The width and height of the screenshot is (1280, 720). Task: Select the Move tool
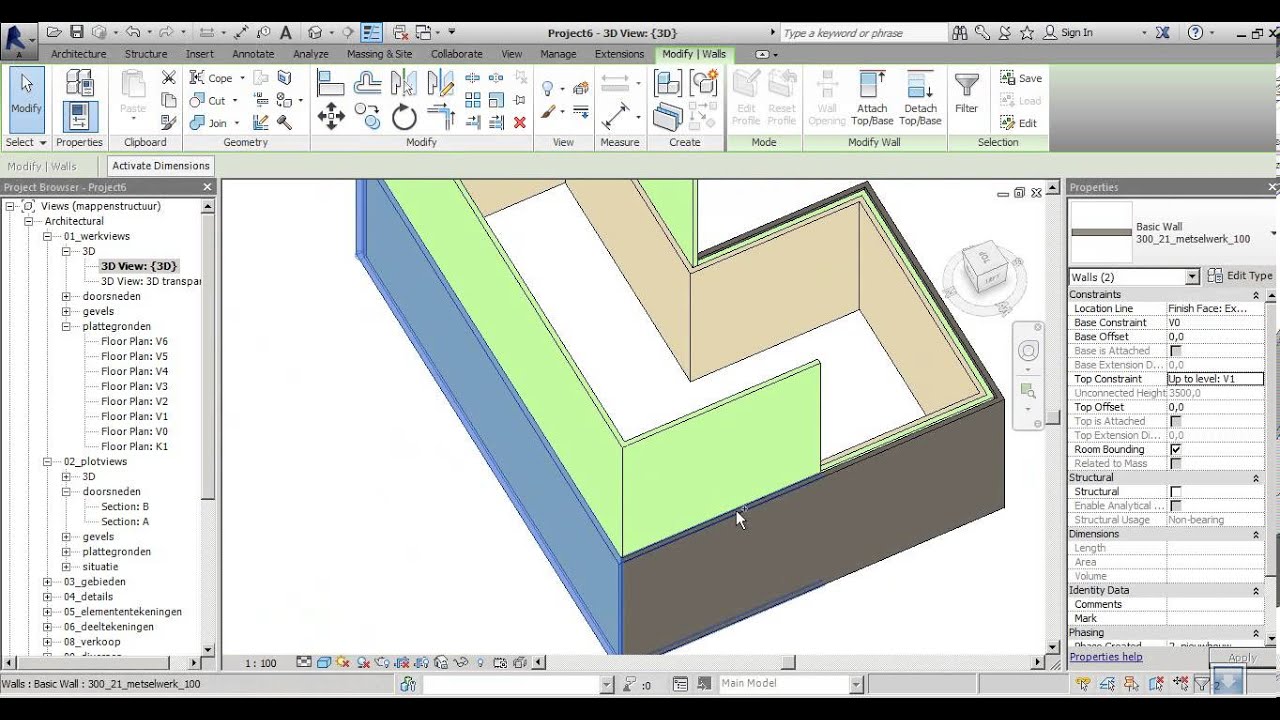(331, 117)
